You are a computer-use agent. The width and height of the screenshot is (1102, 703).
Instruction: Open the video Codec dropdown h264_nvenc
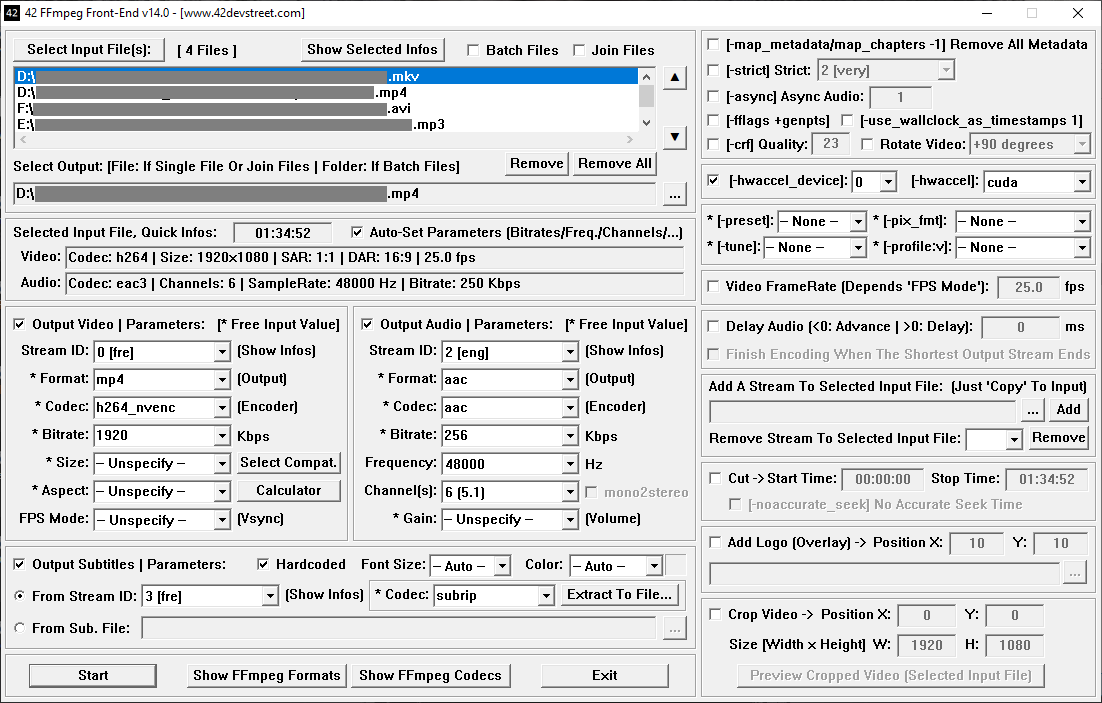(x=222, y=408)
